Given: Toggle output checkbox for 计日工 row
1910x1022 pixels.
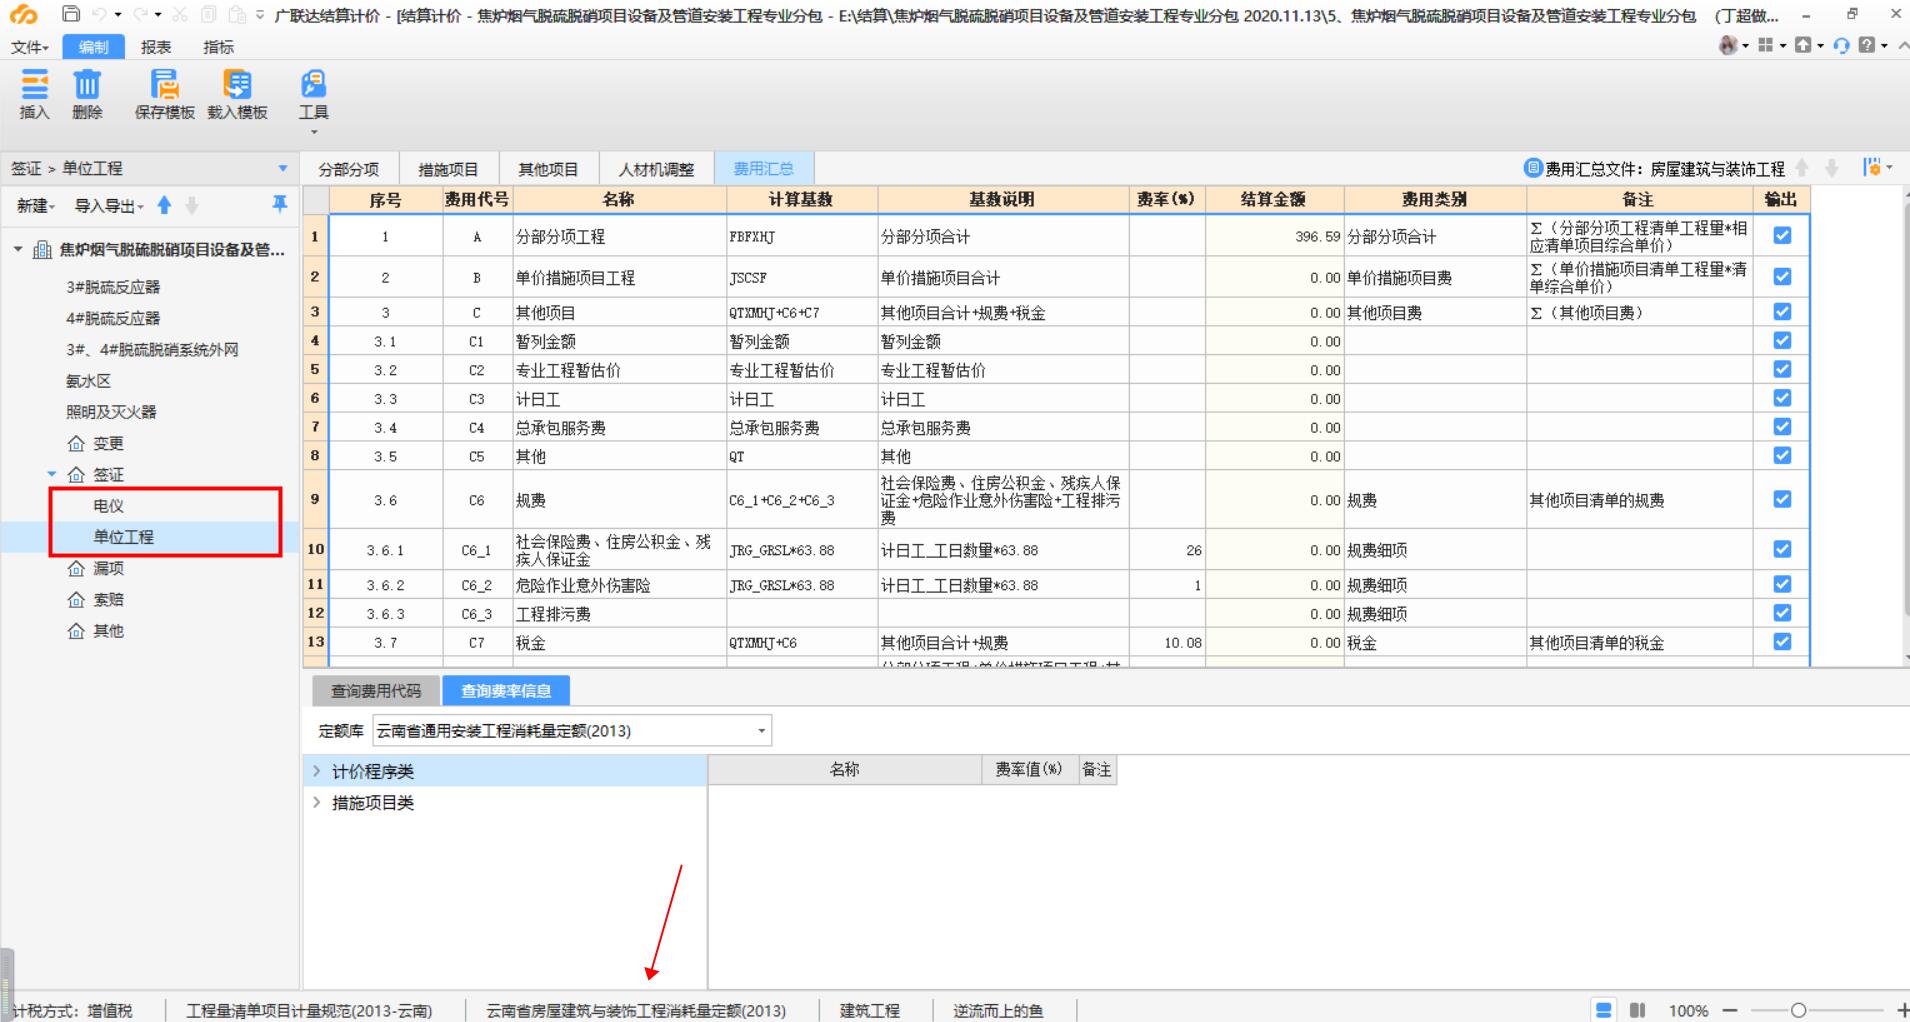Looking at the screenshot, I should click(x=1782, y=398).
